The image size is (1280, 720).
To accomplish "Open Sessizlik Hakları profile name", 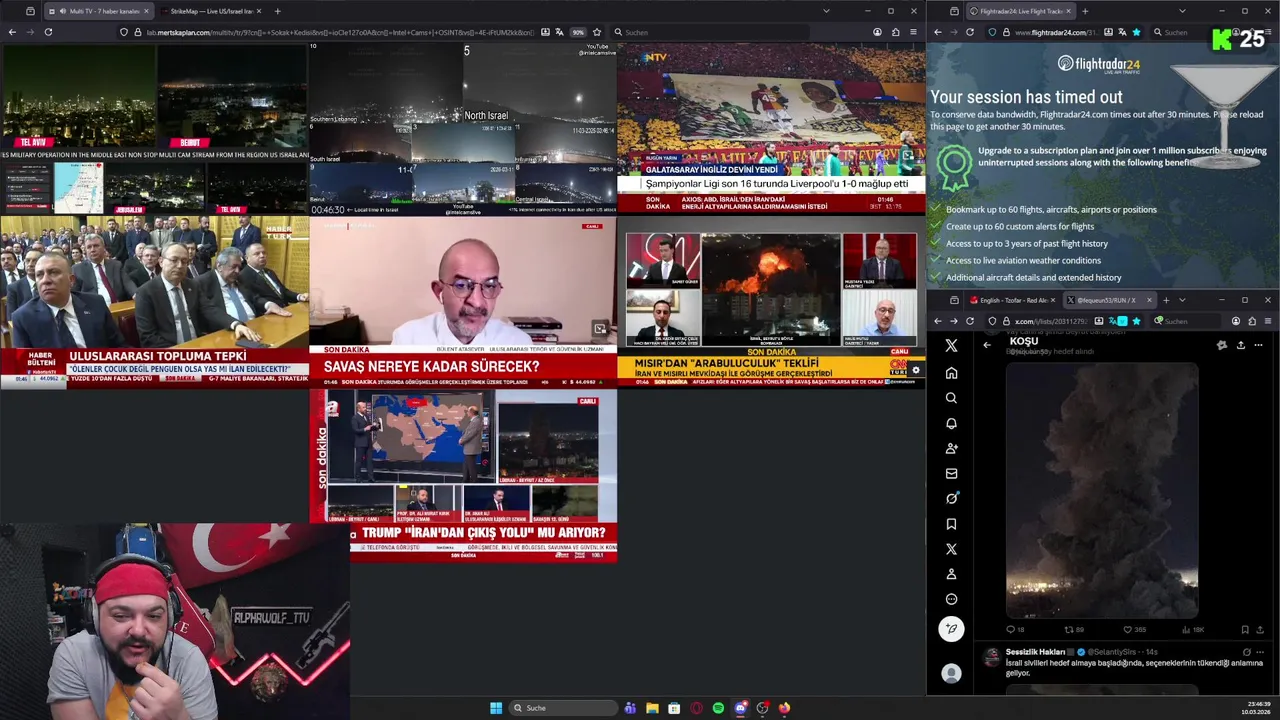I will (1035, 652).
